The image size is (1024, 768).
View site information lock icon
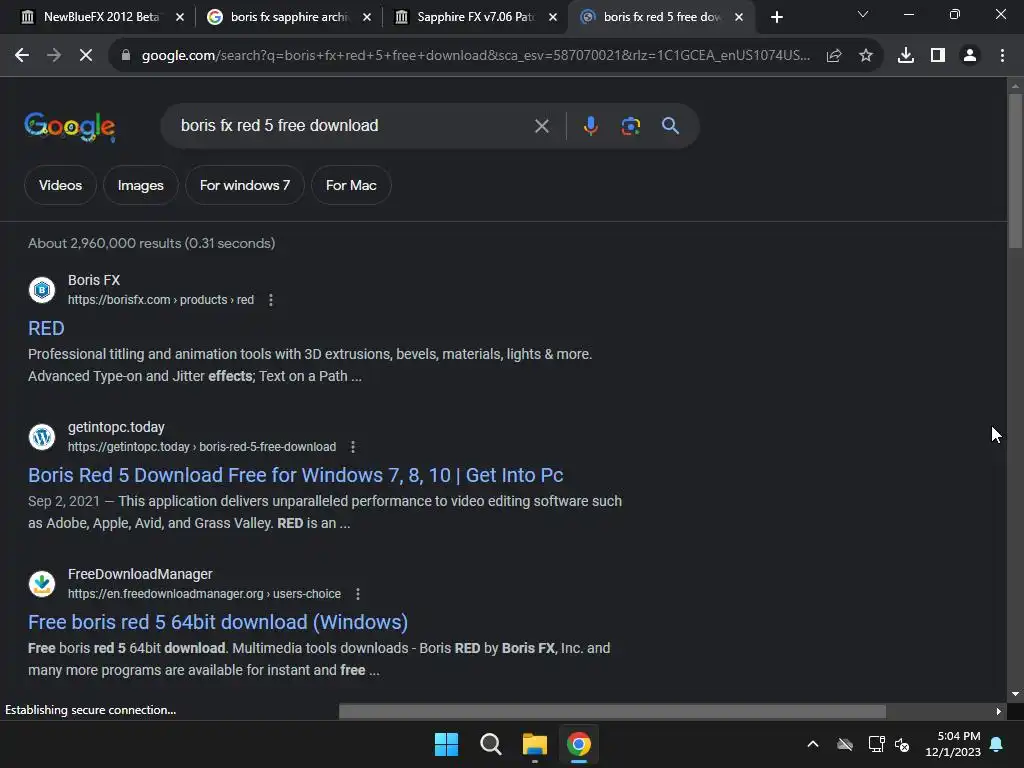coord(125,56)
